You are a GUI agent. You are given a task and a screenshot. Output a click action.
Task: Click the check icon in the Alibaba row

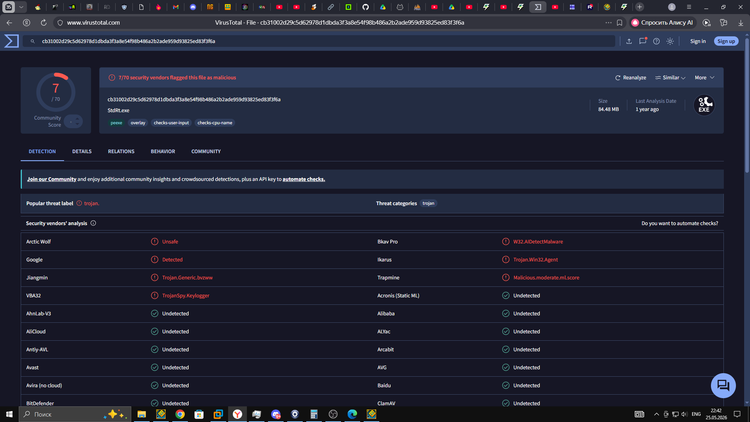(506, 313)
